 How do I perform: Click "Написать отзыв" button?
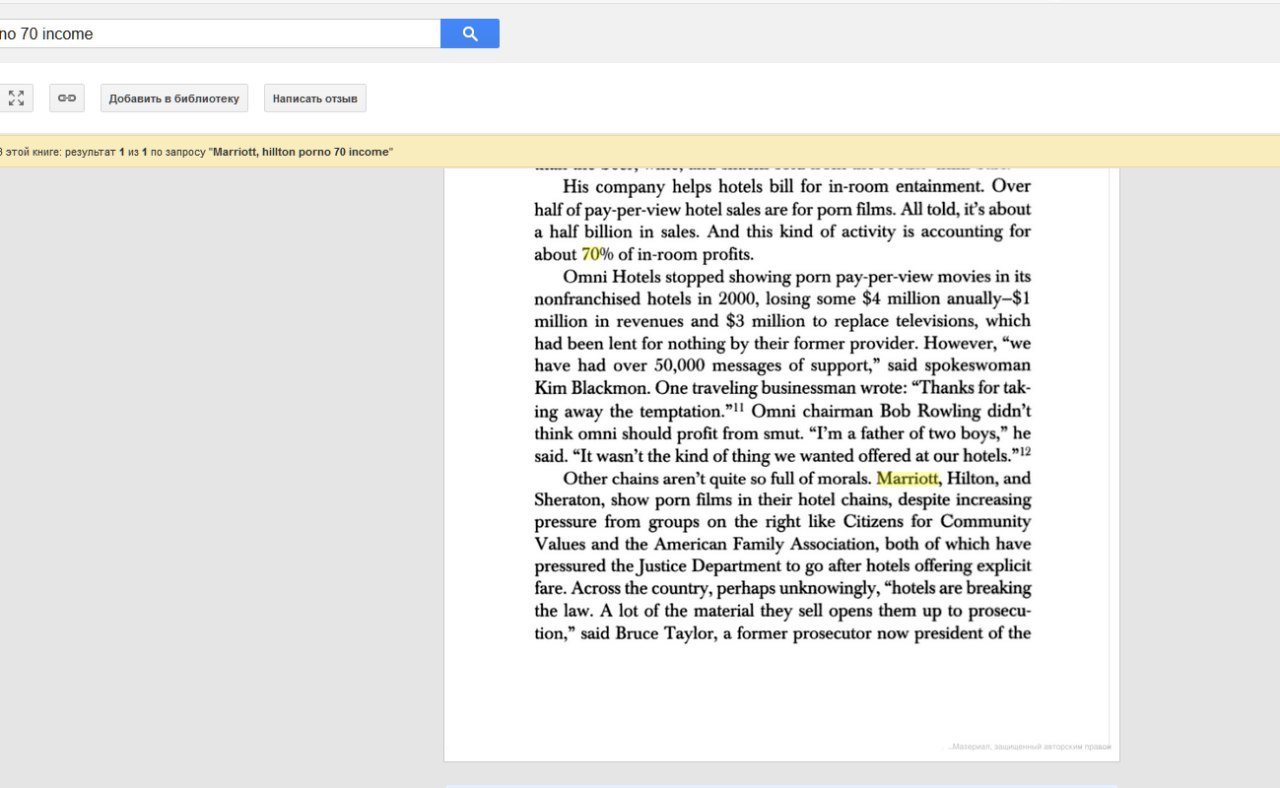(315, 98)
